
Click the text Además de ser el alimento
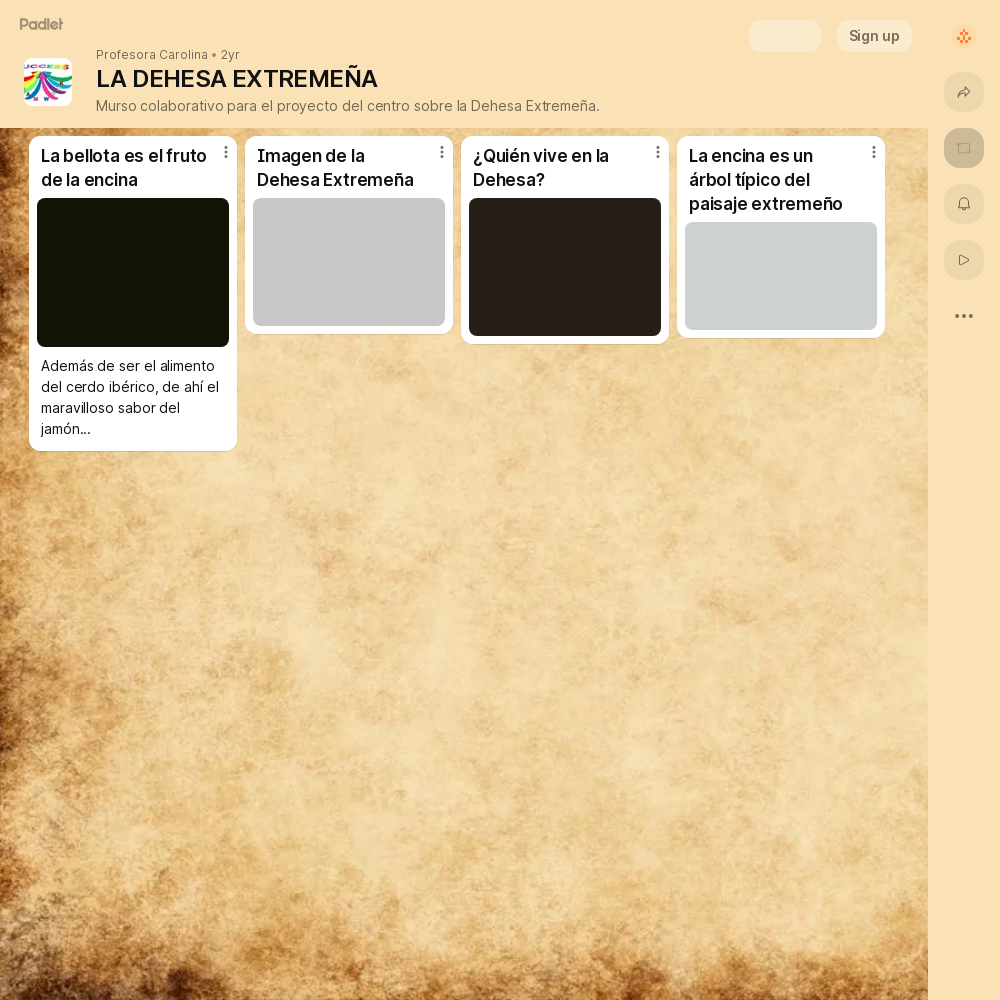click(x=130, y=397)
